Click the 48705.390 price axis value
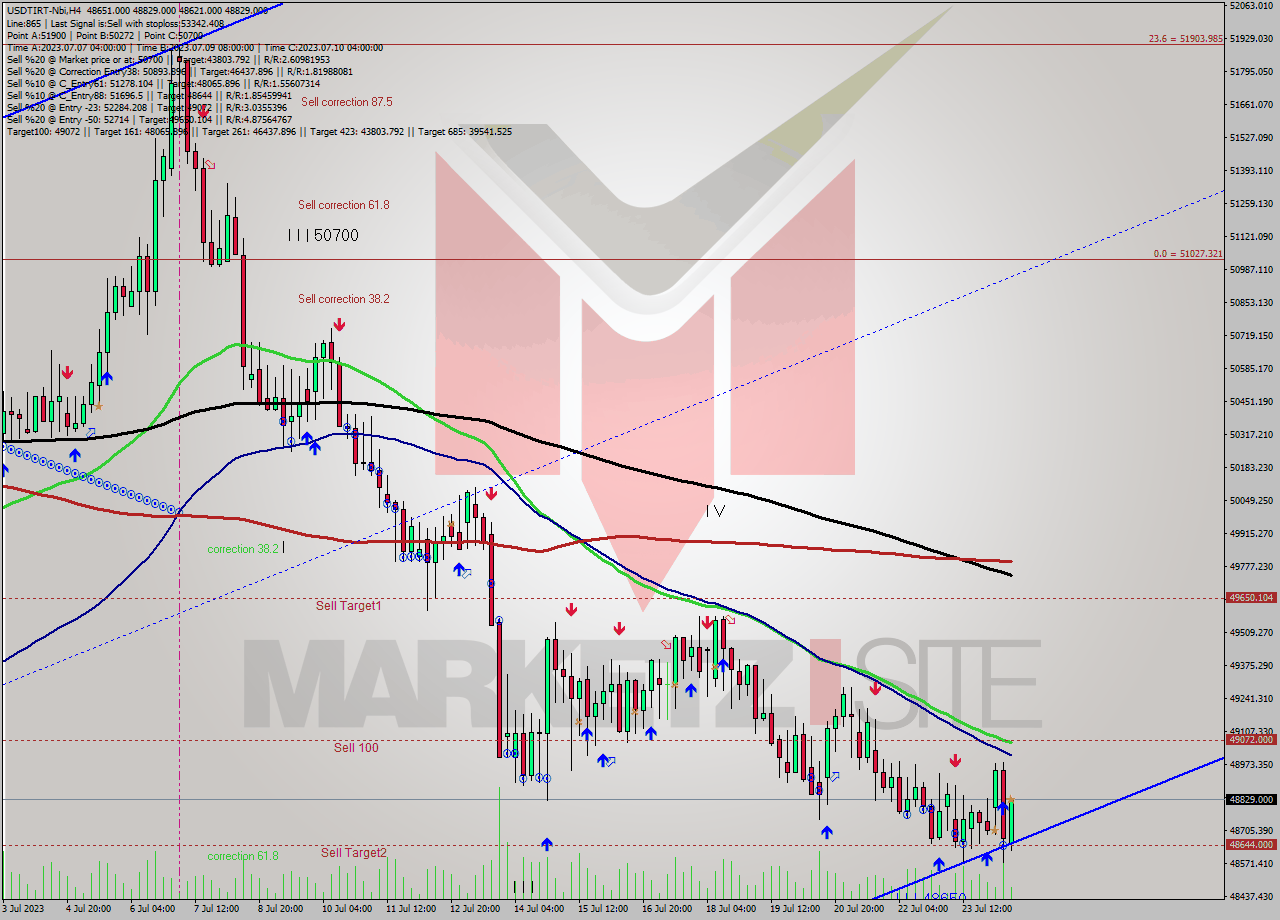 click(x=1251, y=830)
